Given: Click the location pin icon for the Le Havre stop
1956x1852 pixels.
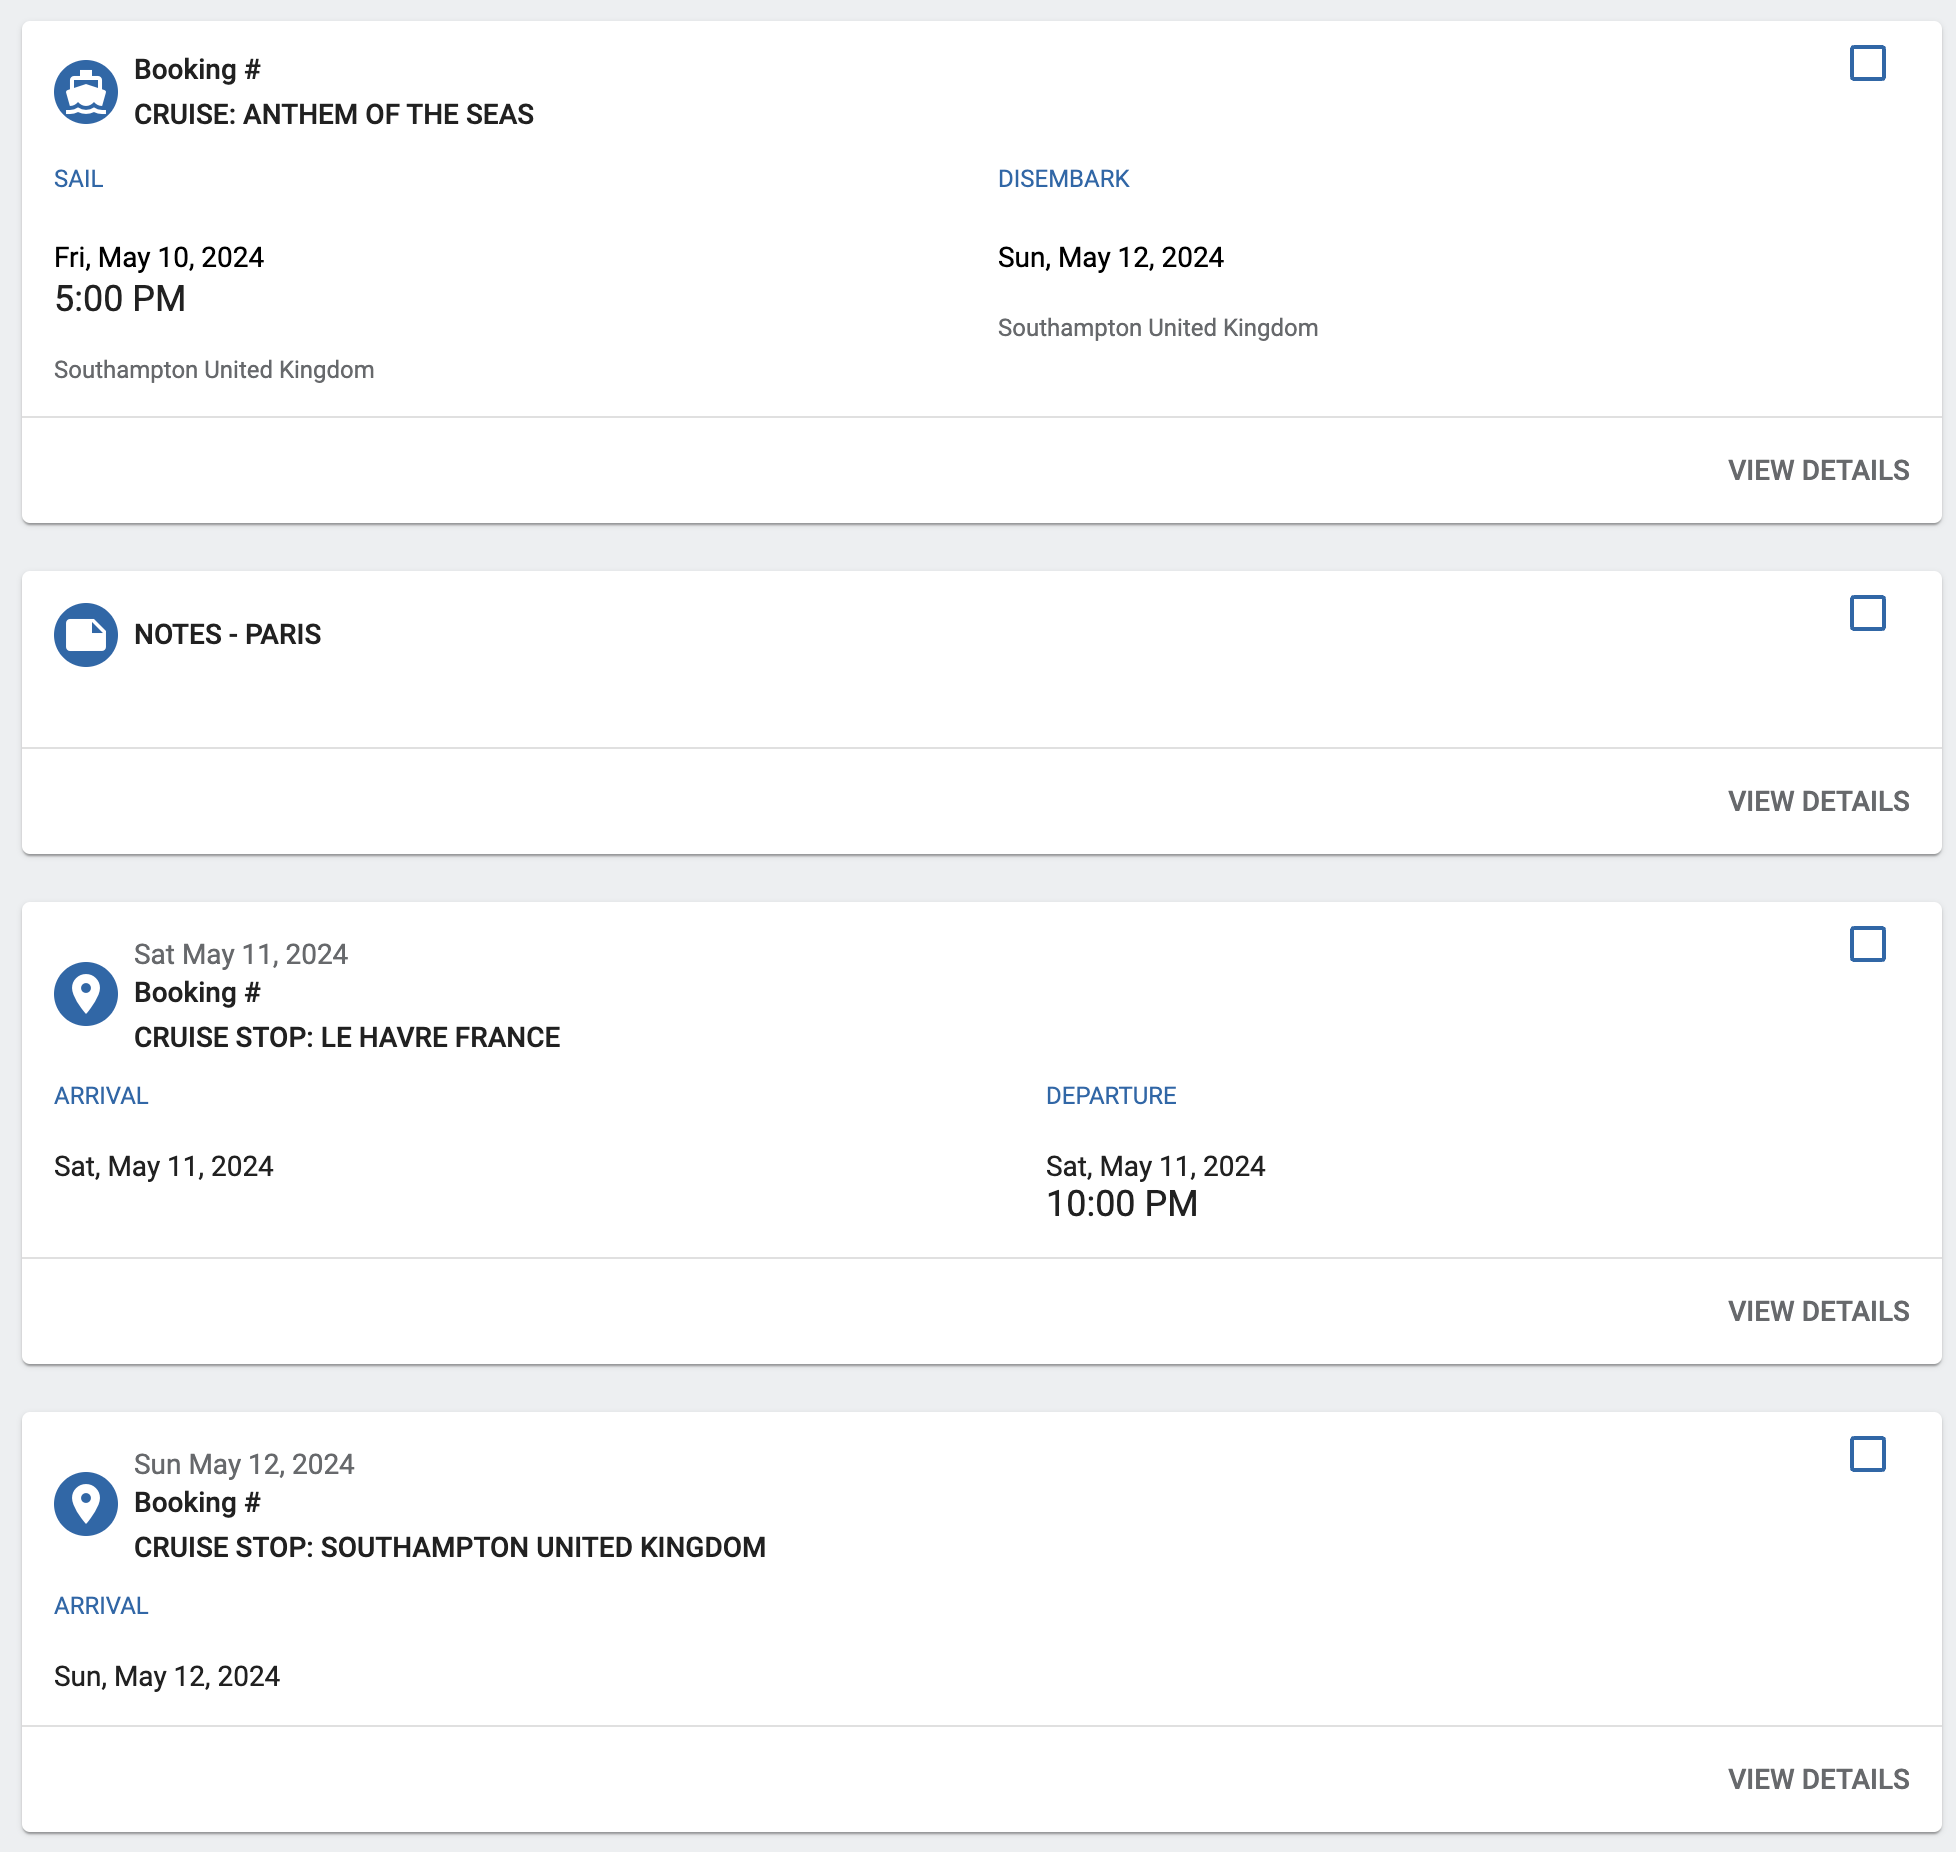Looking at the screenshot, I should point(86,994).
